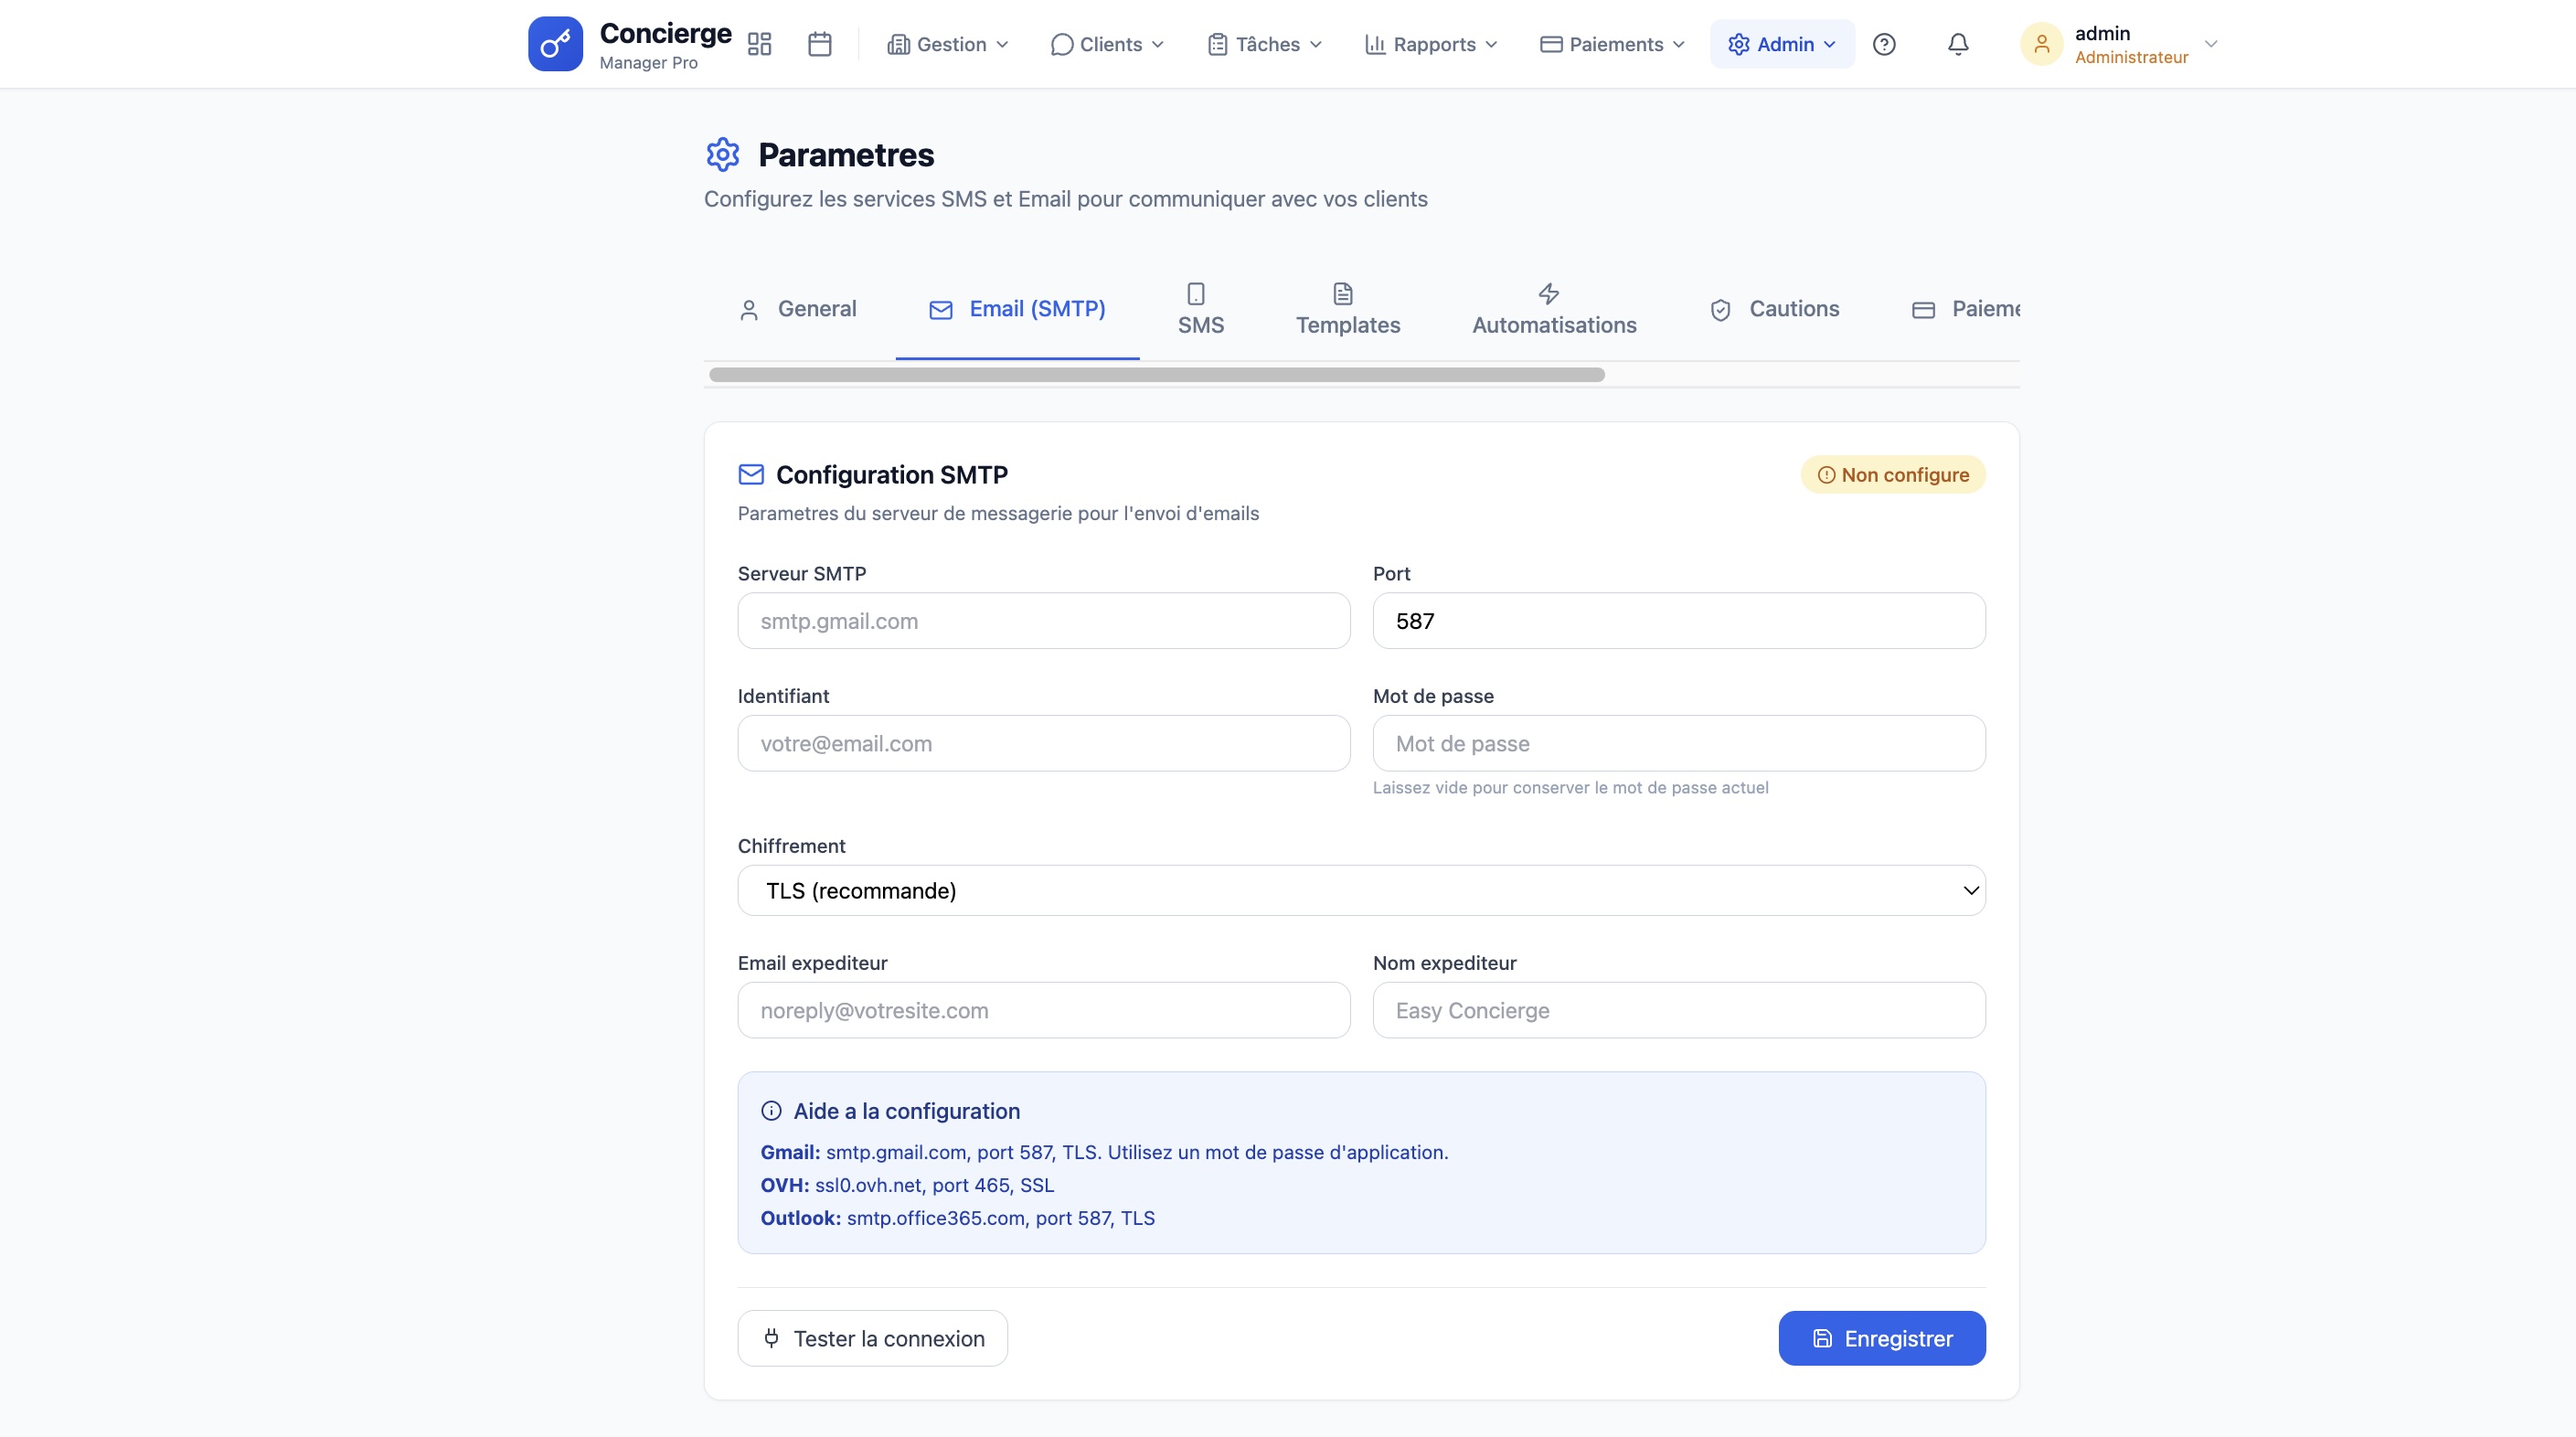Screen dimensions: 2576x1437
Task: Select the Templates document icon
Action: (x=1343, y=293)
